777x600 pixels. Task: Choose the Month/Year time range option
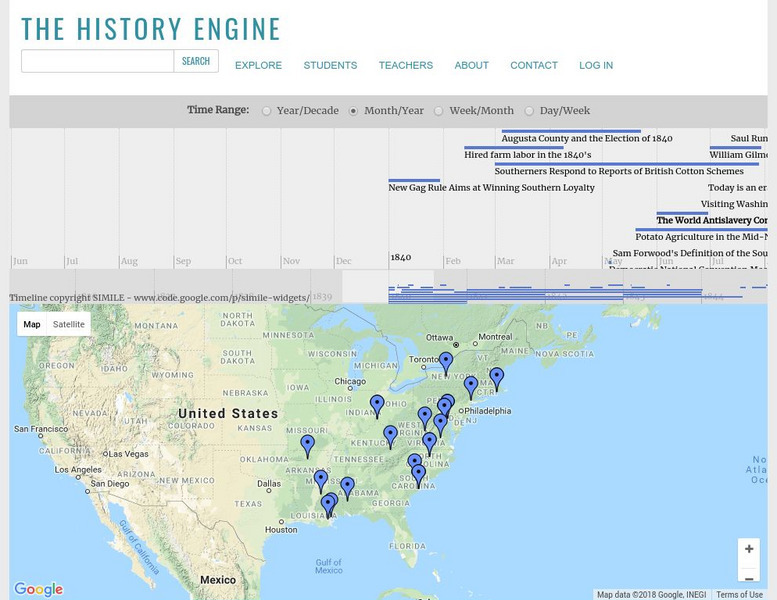coord(353,111)
